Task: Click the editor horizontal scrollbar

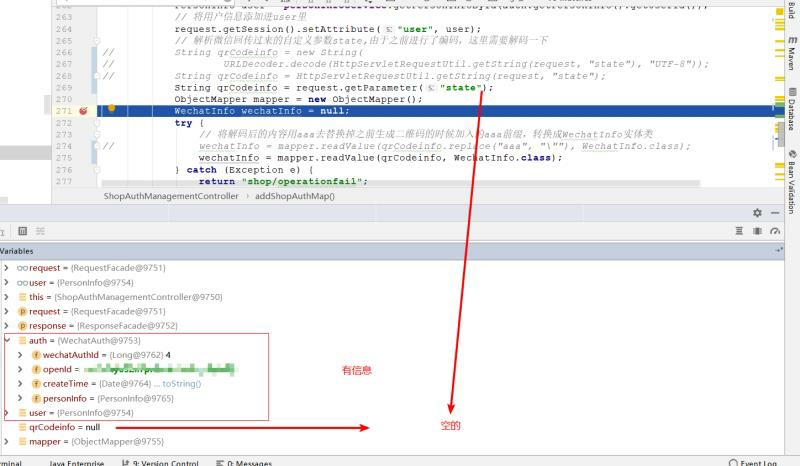Action: pyautogui.click(x=401, y=183)
